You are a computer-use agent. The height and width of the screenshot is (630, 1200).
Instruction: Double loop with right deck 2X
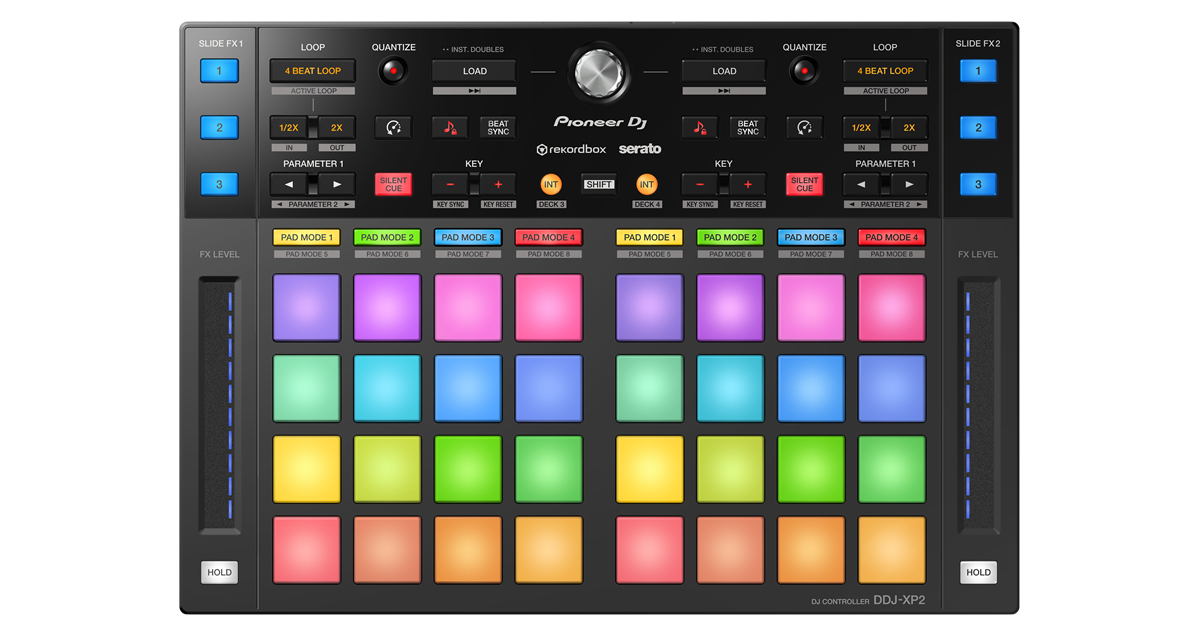(909, 127)
